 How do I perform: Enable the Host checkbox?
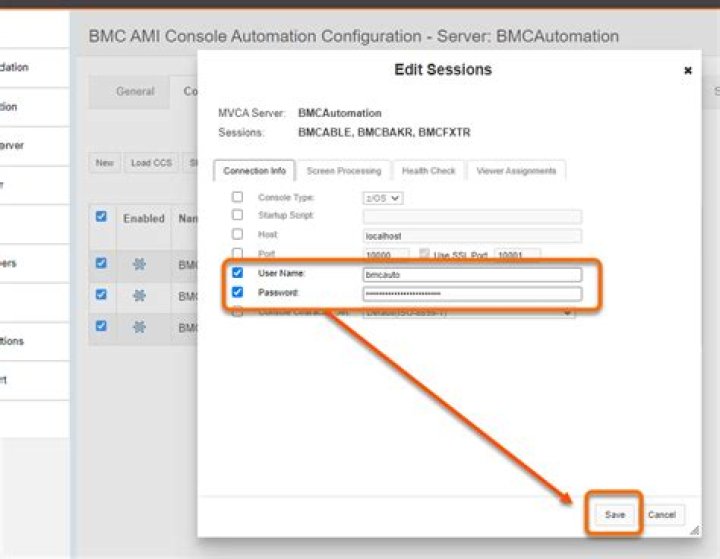[x=237, y=234]
